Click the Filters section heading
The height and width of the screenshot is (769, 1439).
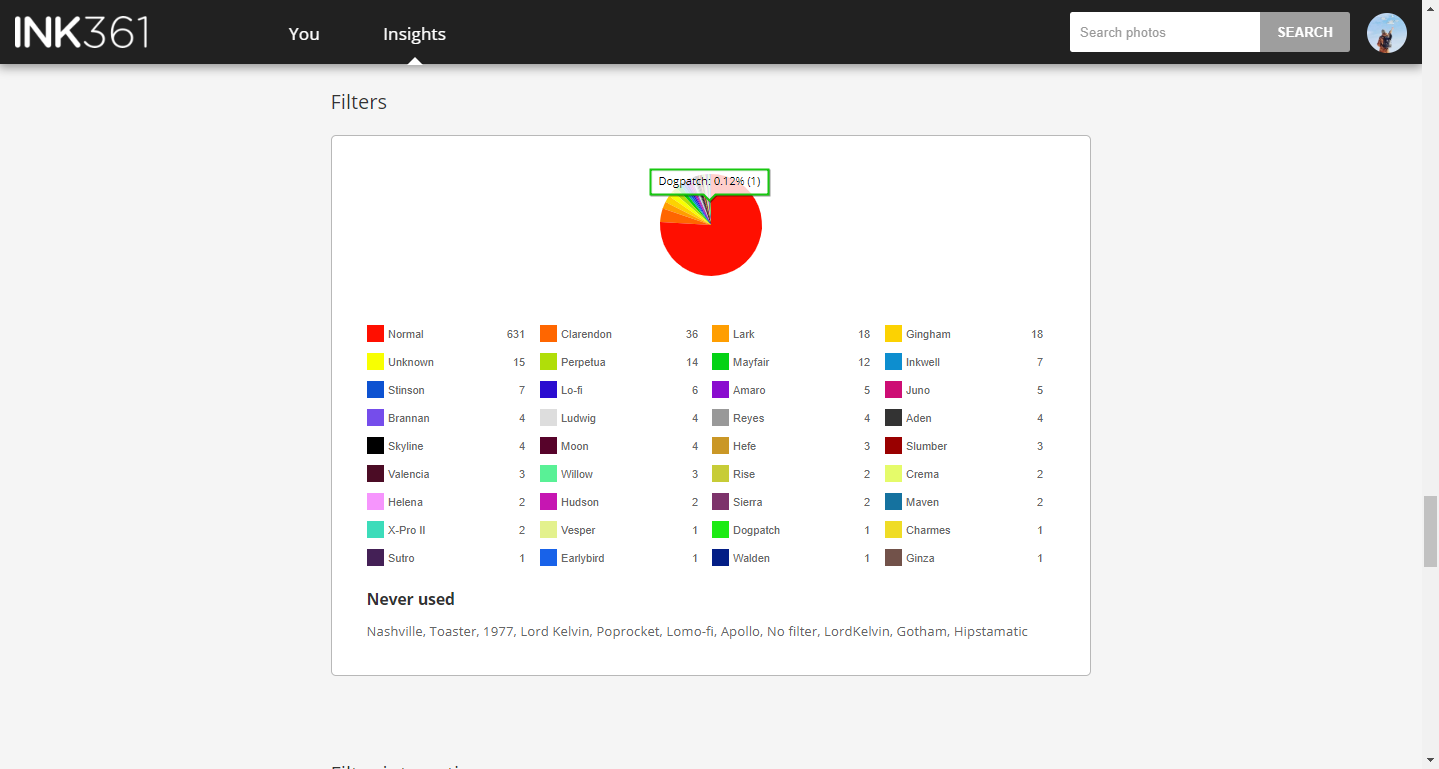click(x=359, y=102)
